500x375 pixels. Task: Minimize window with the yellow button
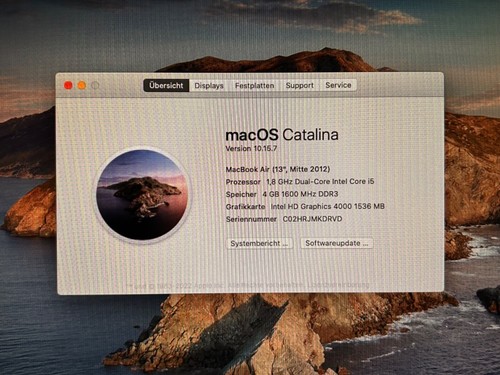82,85
